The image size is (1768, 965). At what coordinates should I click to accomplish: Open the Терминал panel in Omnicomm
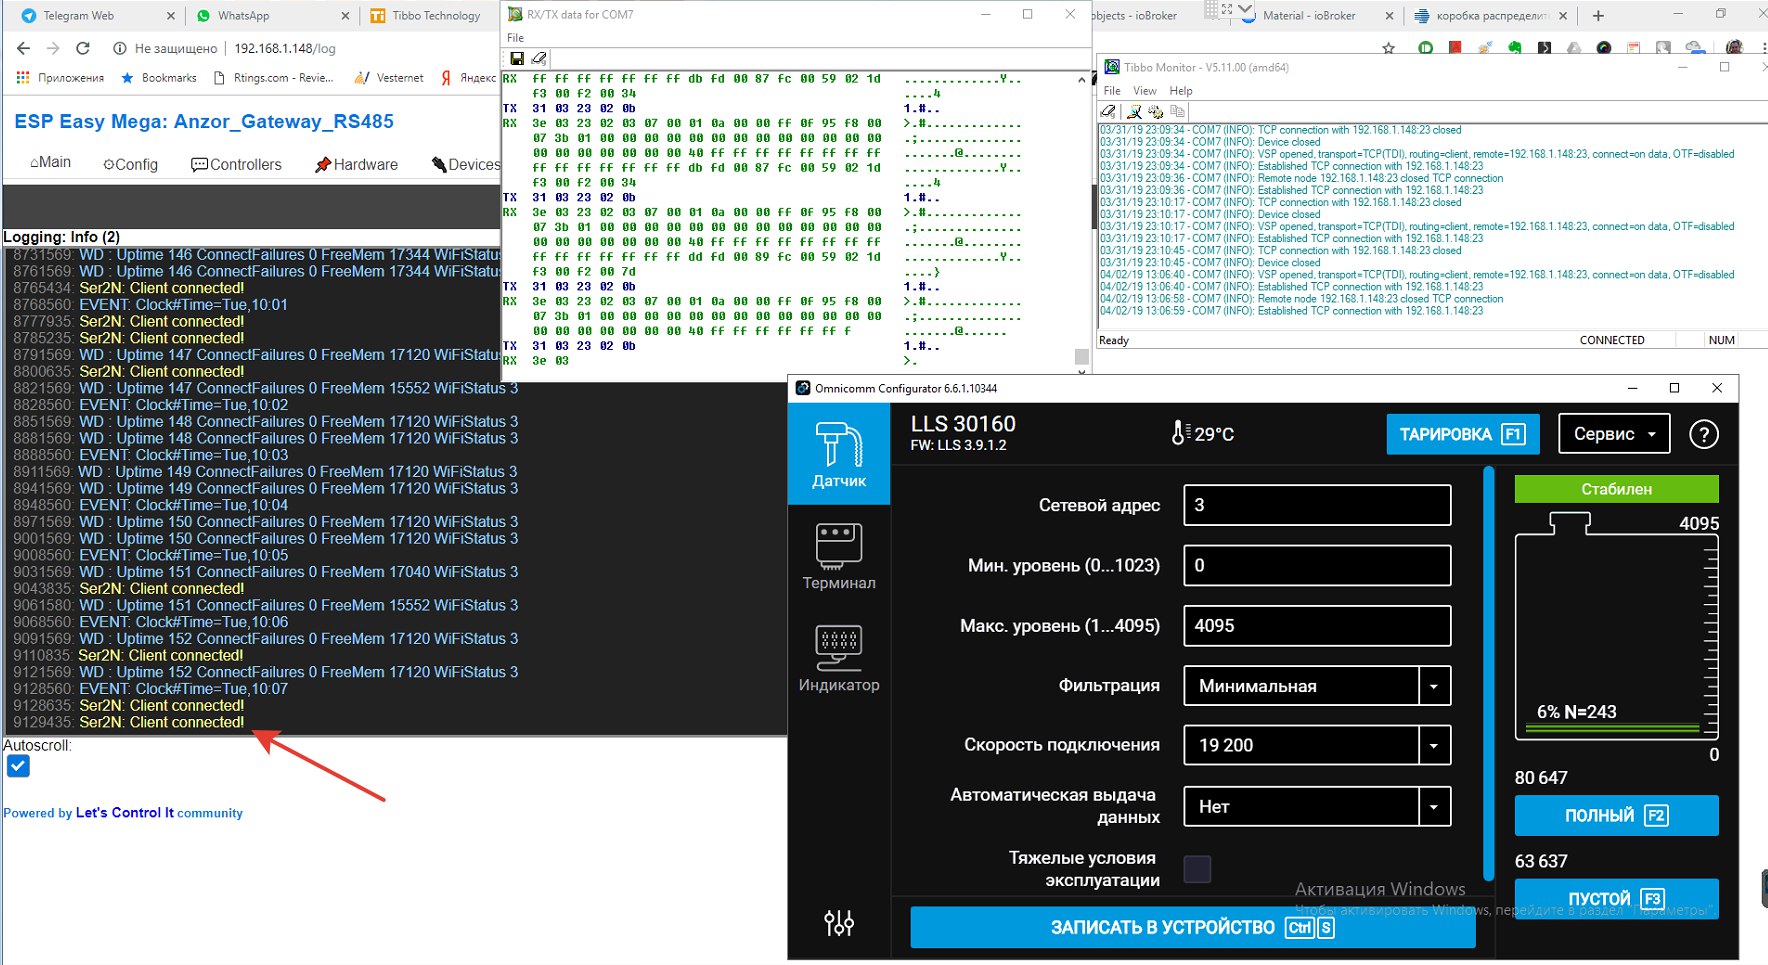pyautogui.click(x=838, y=556)
